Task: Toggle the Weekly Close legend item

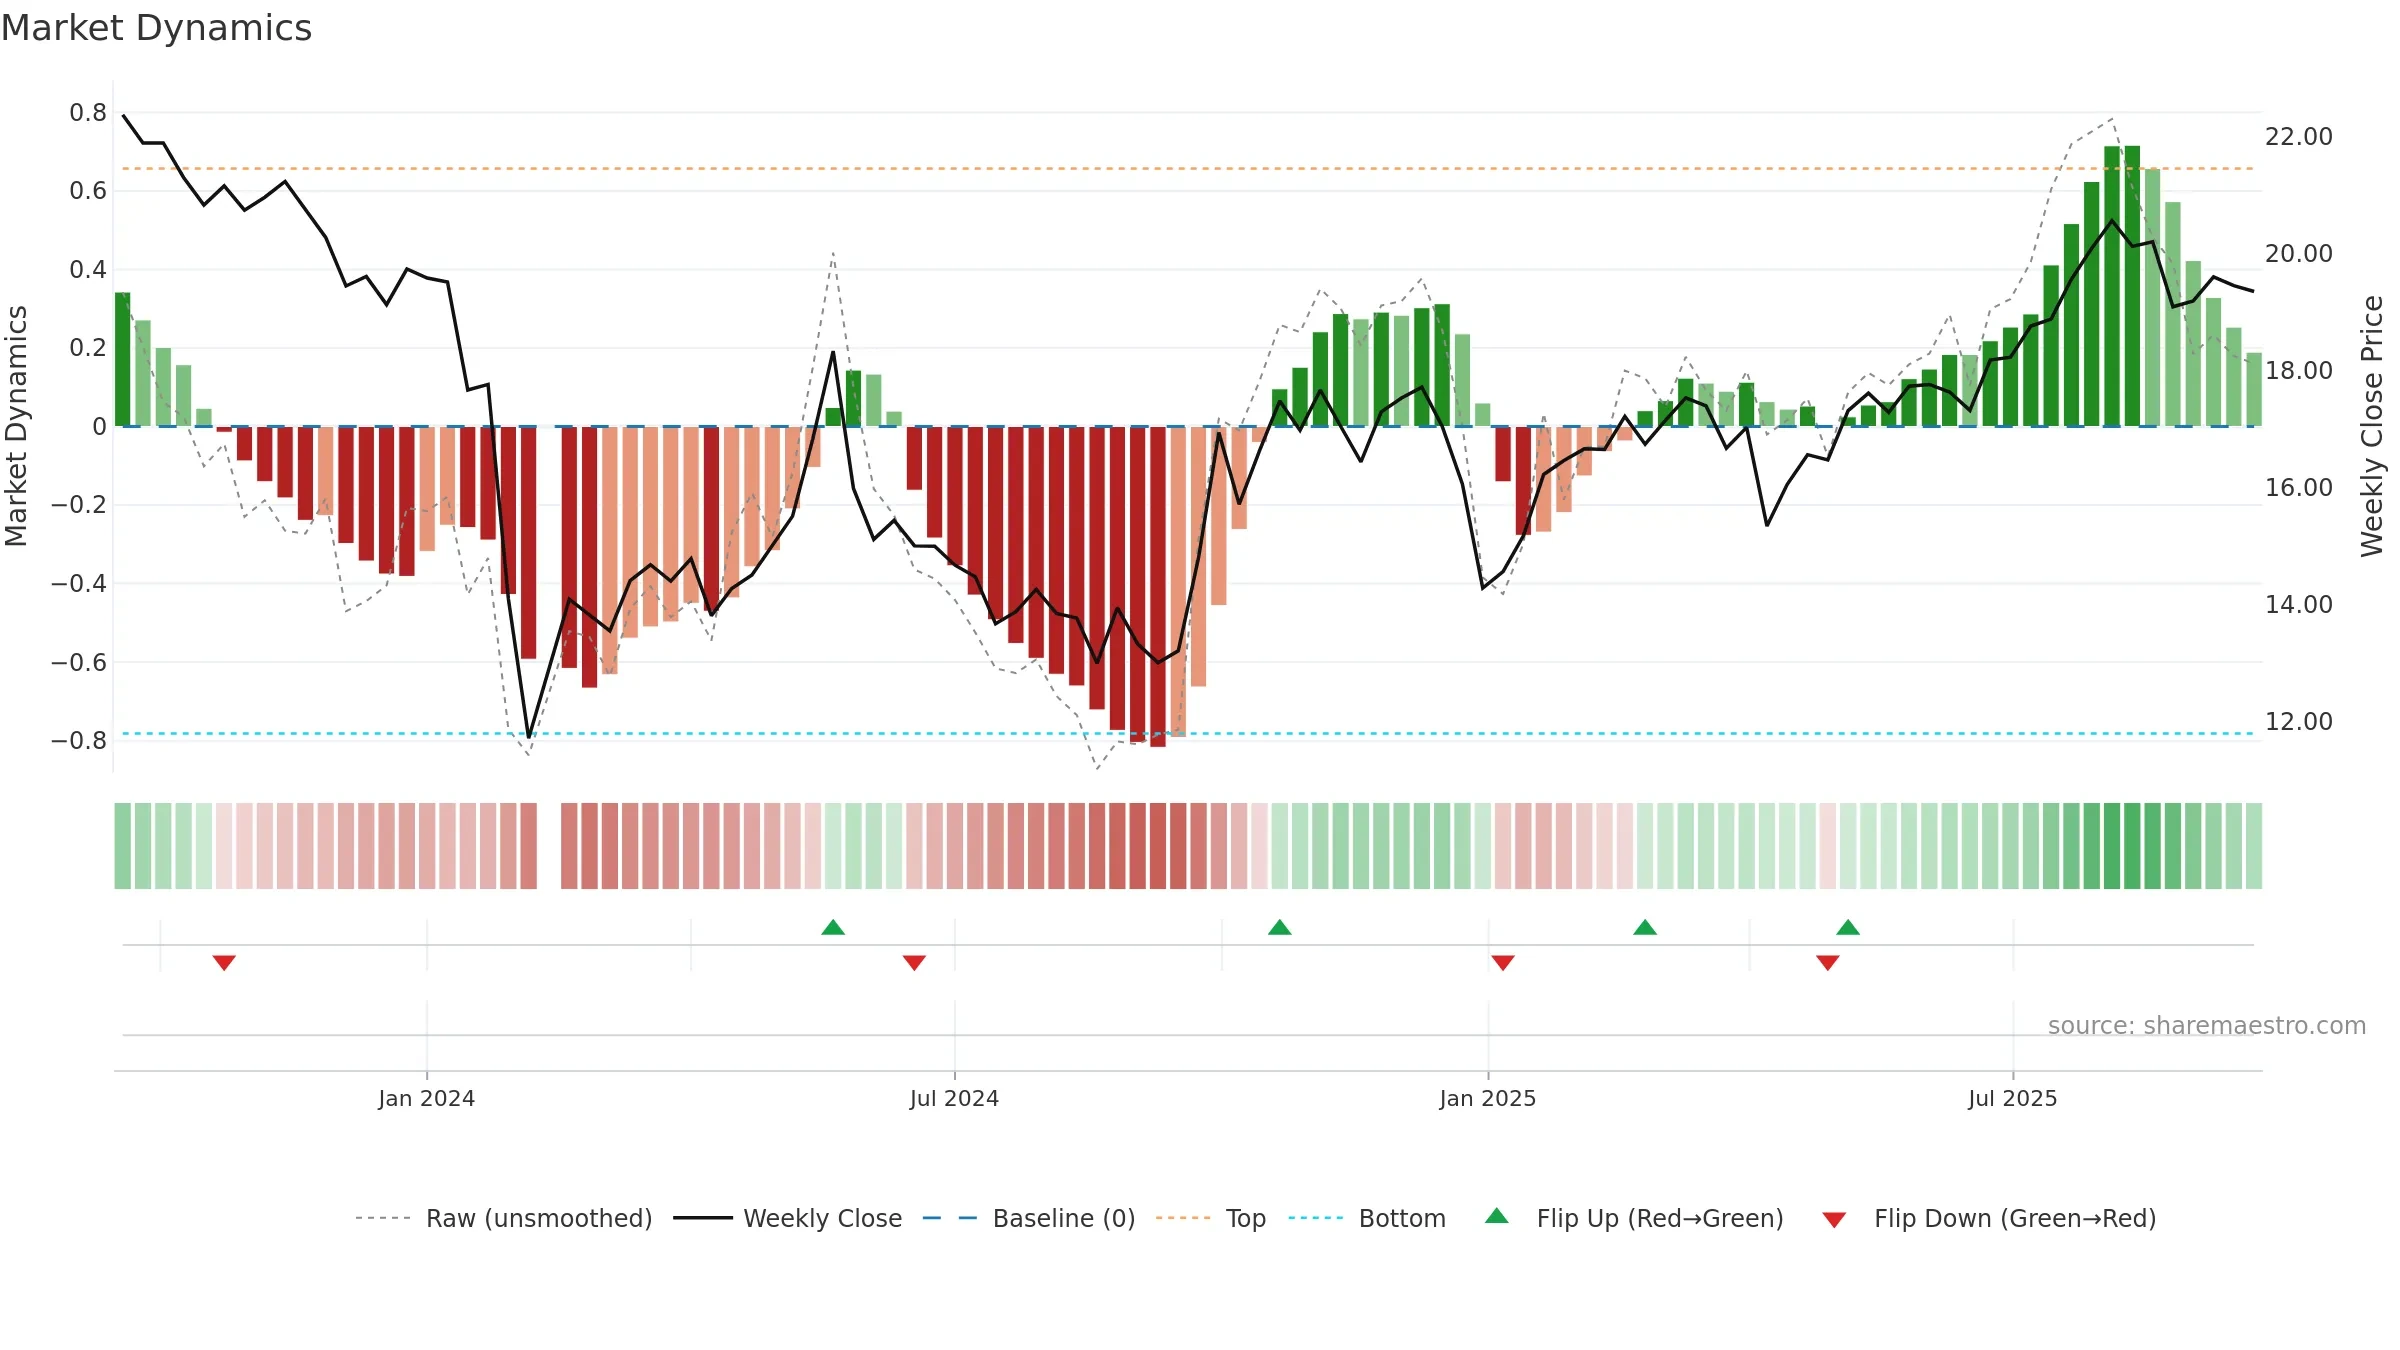Action: coord(788,1218)
